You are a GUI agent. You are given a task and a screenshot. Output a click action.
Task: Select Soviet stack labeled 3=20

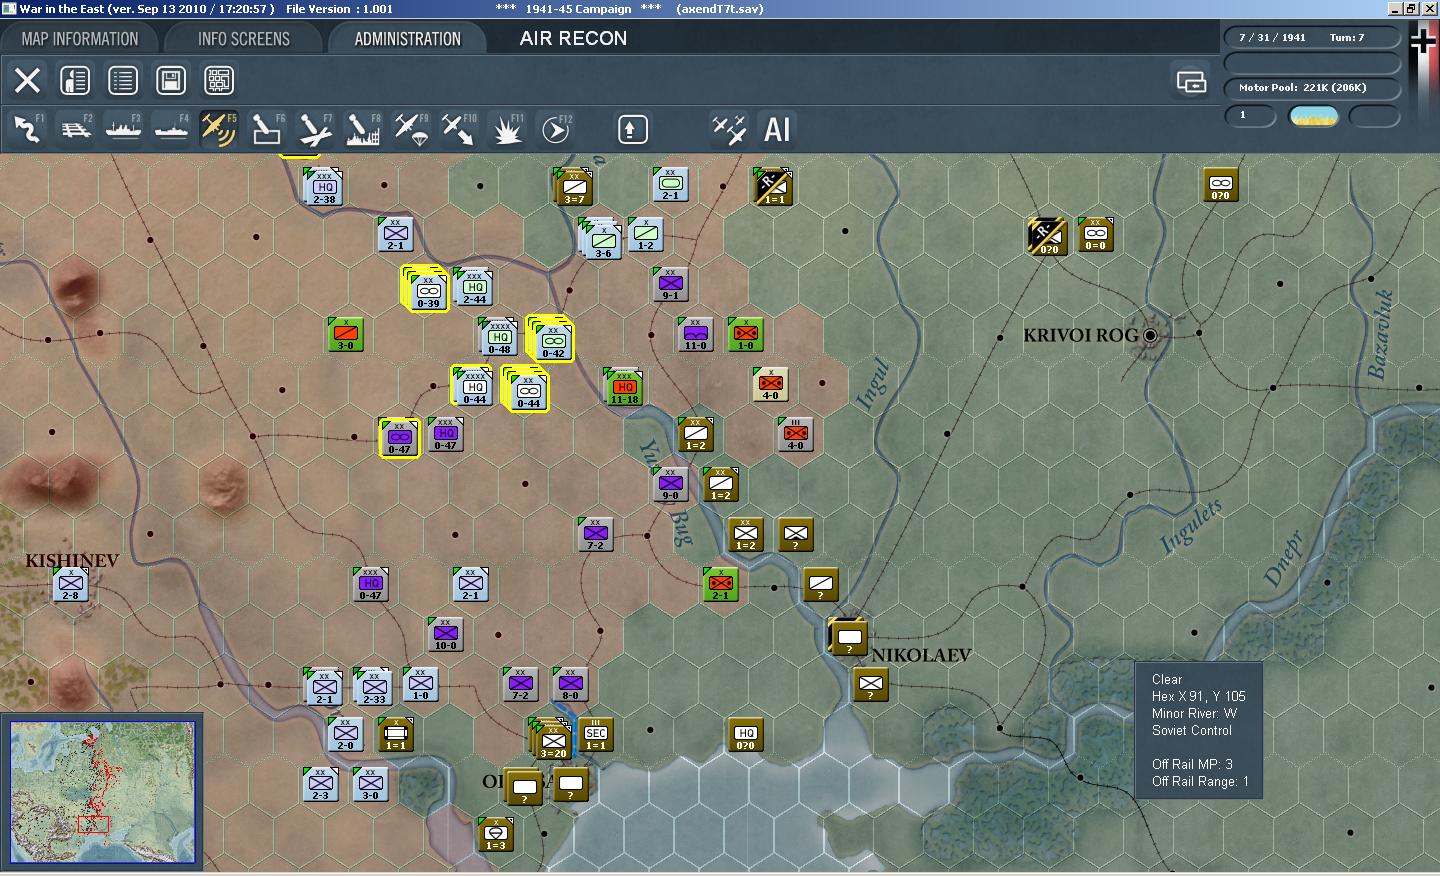point(551,738)
